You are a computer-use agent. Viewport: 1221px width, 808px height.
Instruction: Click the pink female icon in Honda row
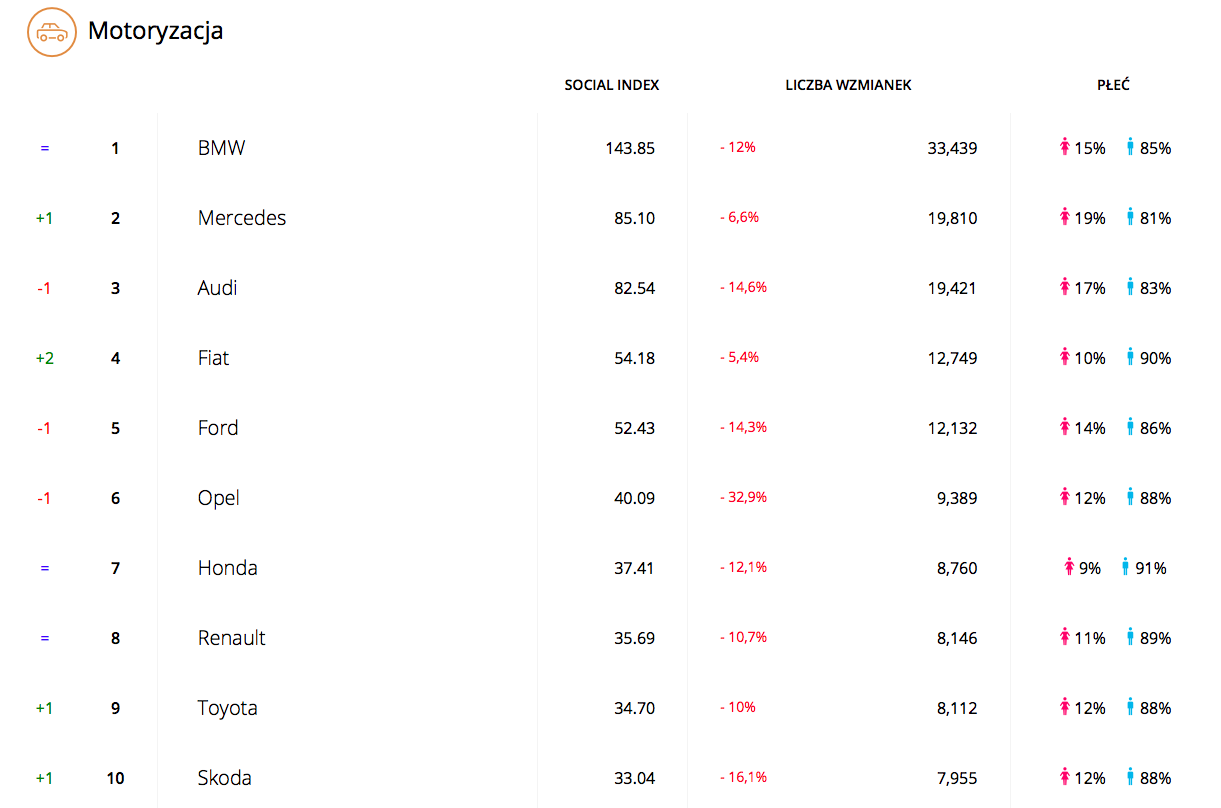1070,568
